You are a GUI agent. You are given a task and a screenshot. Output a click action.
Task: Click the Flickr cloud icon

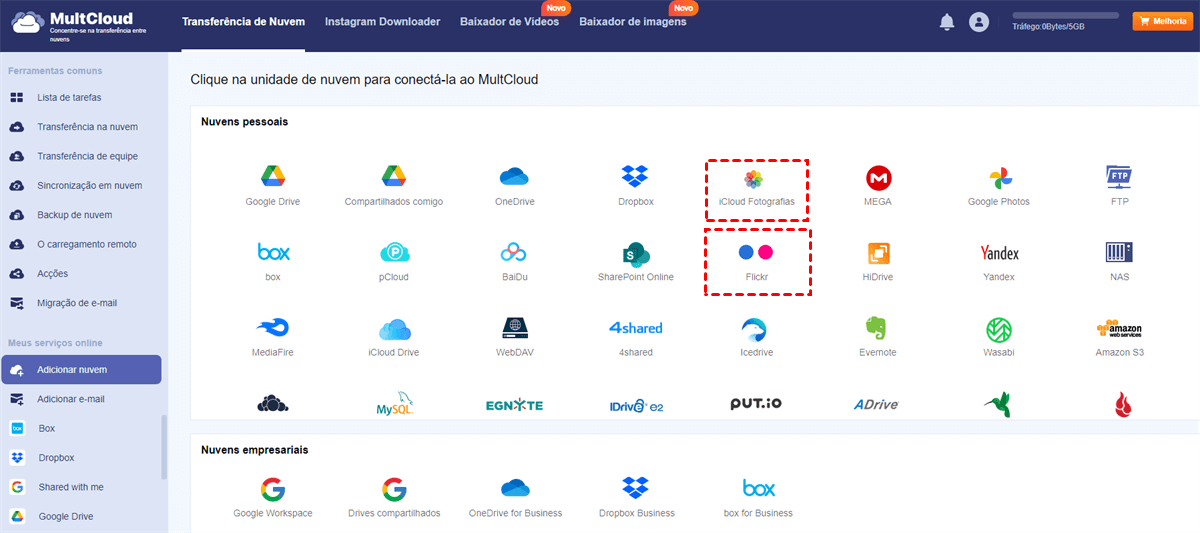click(756, 253)
